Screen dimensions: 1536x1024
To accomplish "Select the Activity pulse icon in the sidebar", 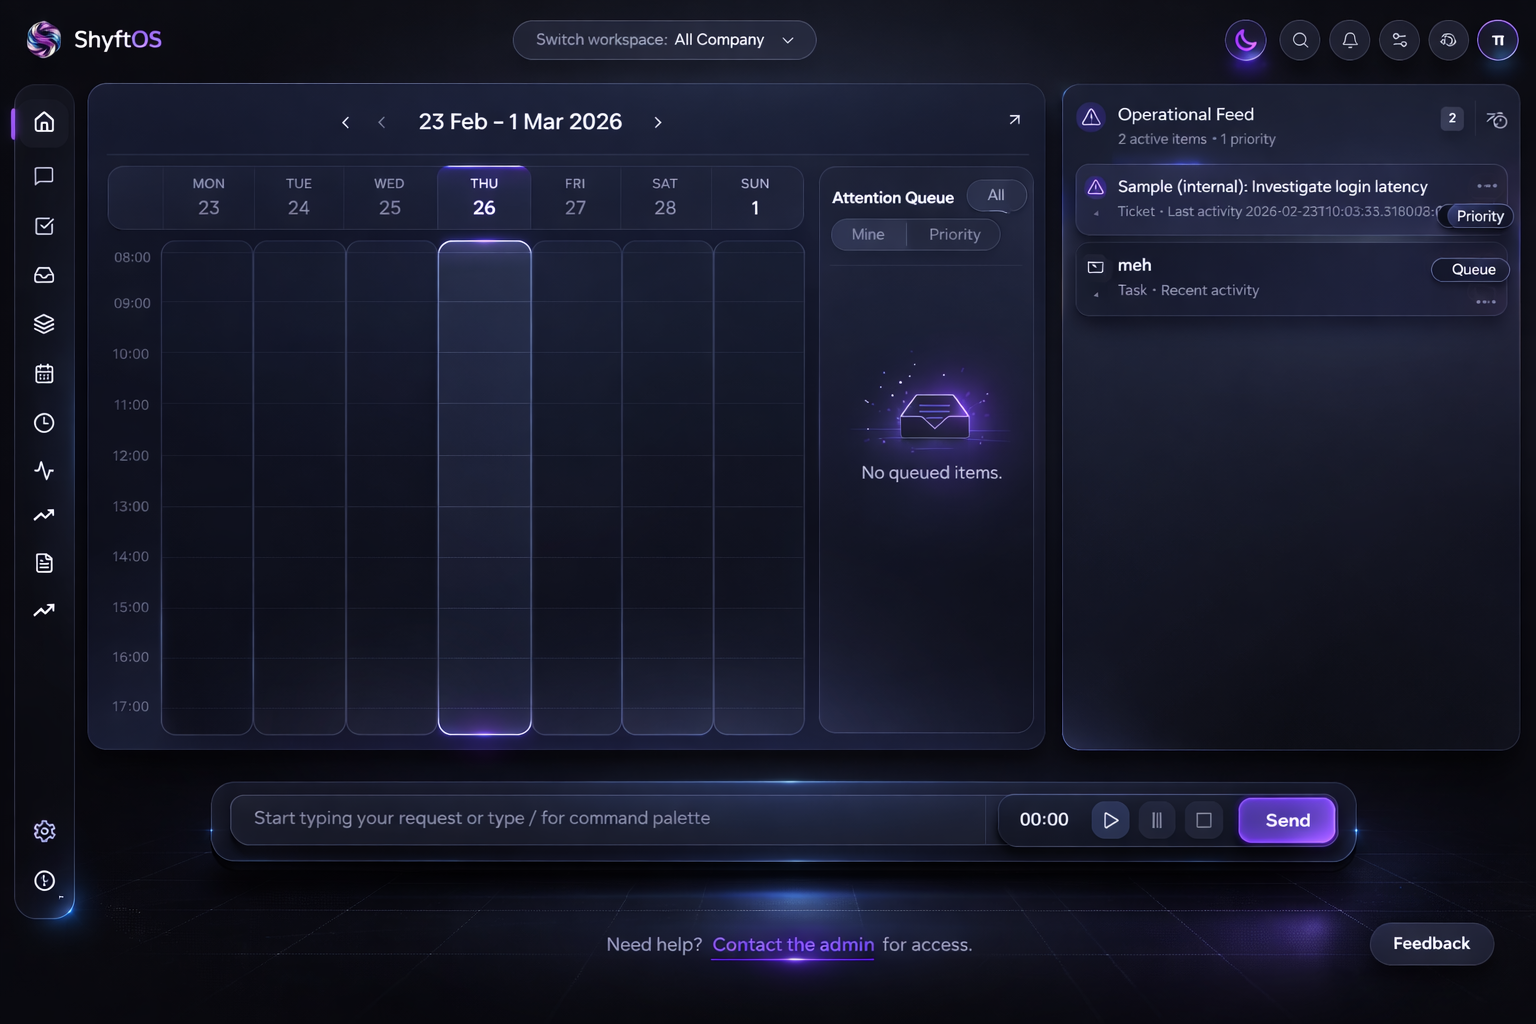I will pyautogui.click(x=44, y=470).
